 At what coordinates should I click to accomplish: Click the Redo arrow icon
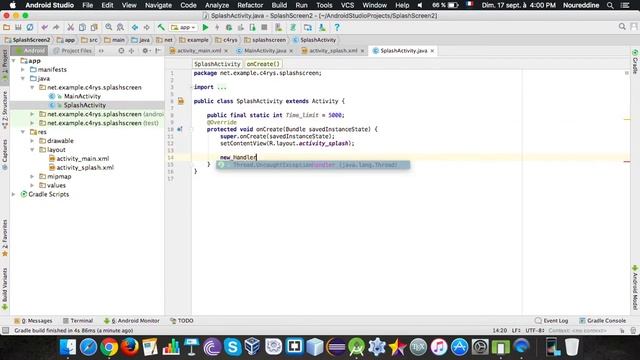click(56, 27)
